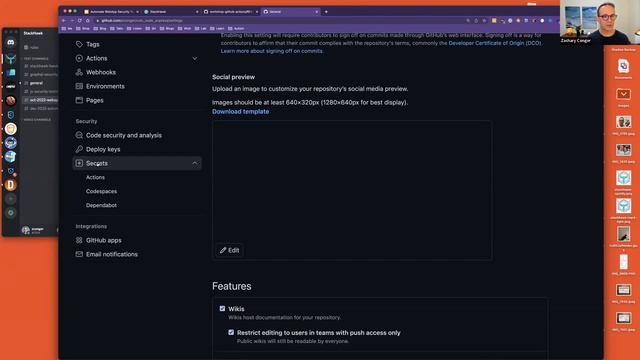Viewport: 640px width, 360px height.
Task: Click the user avatar at Discord bottom
Action: point(26,230)
